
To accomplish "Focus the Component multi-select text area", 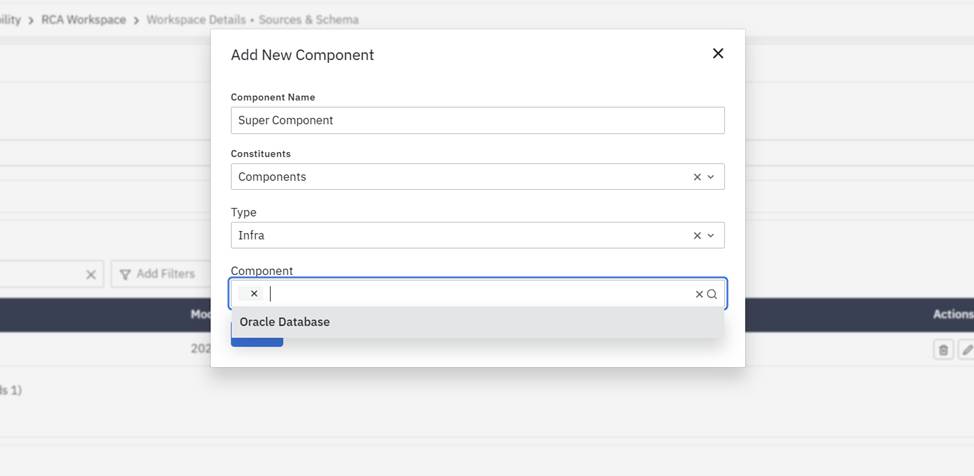I will tap(480, 294).
